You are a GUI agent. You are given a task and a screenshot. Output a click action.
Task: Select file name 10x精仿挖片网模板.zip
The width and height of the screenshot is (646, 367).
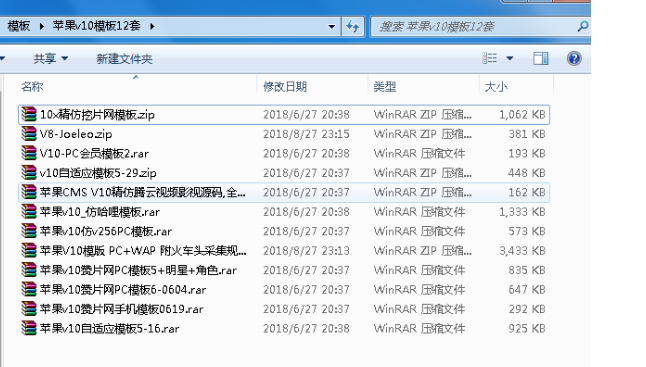tap(97, 115)
